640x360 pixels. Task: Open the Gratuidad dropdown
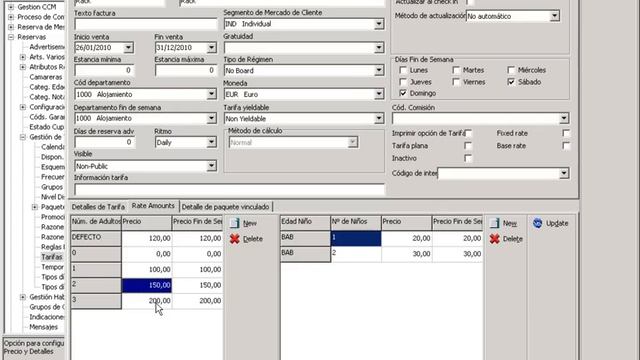pos(379,48)
